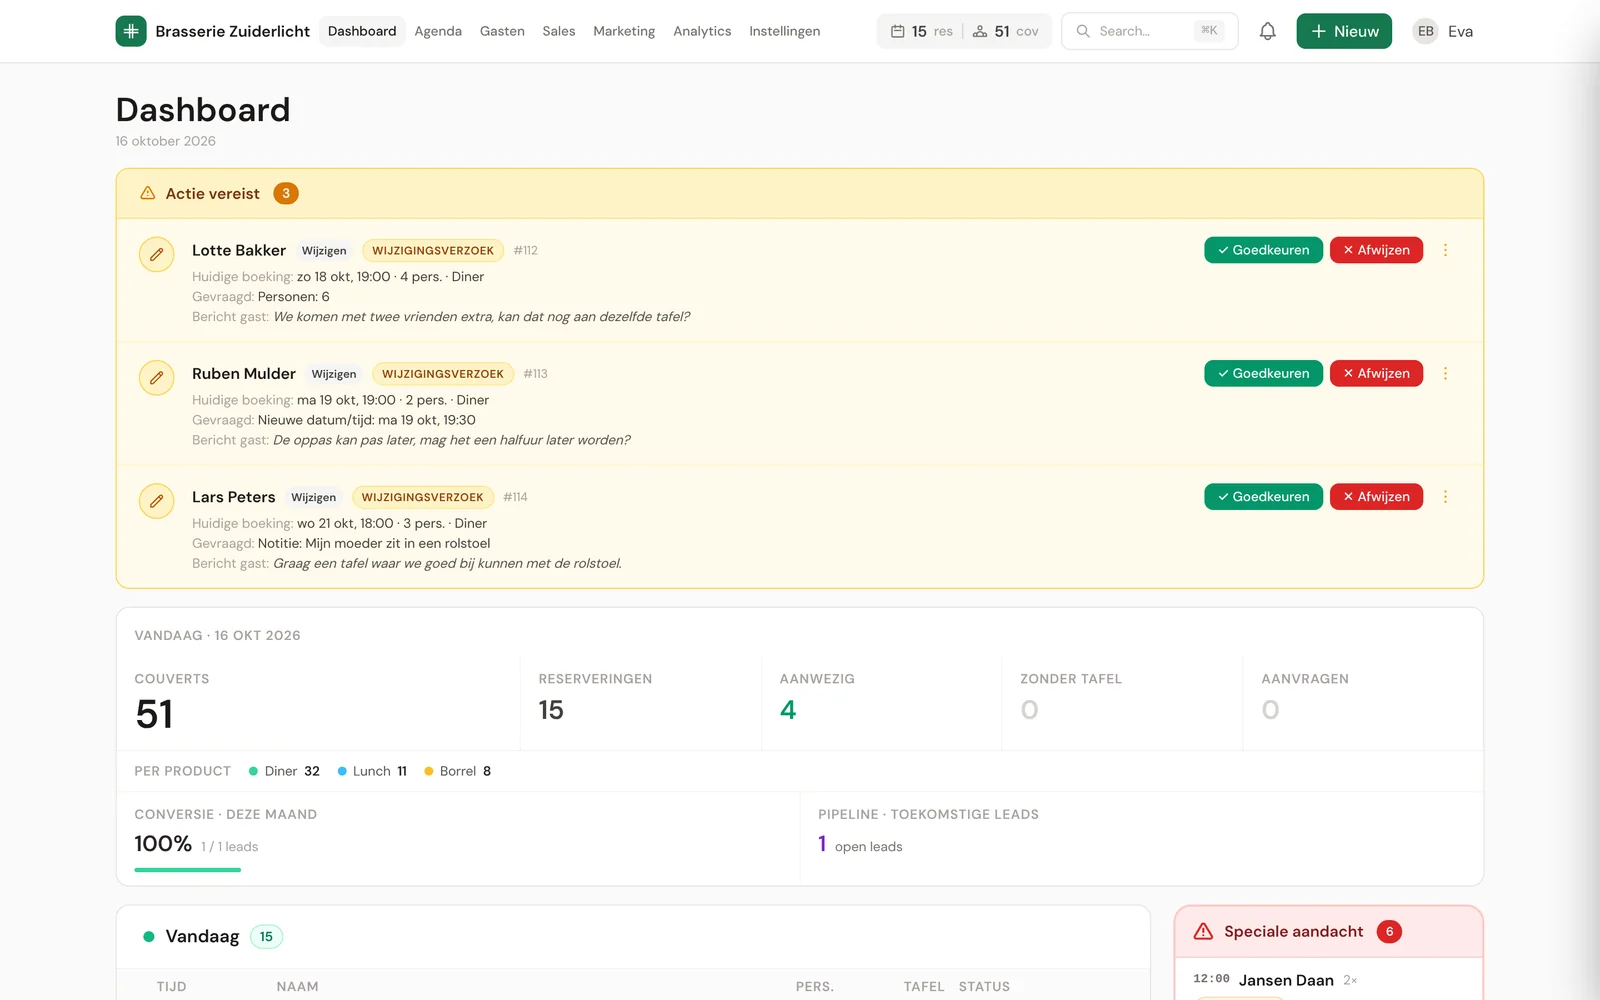This screenshot has width=1600, height=1000.
Task: Open Instellingen settings
Action: (x=785, y=31)
